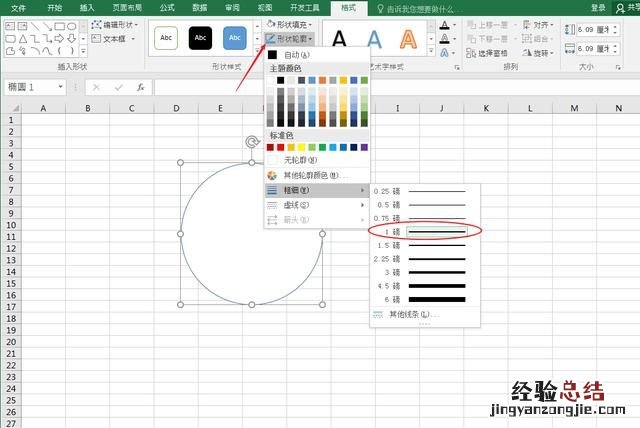The height and width of the screenshot is (428, 640).
Task: Select the 2.25 磅 line weight
Action: 424,259
